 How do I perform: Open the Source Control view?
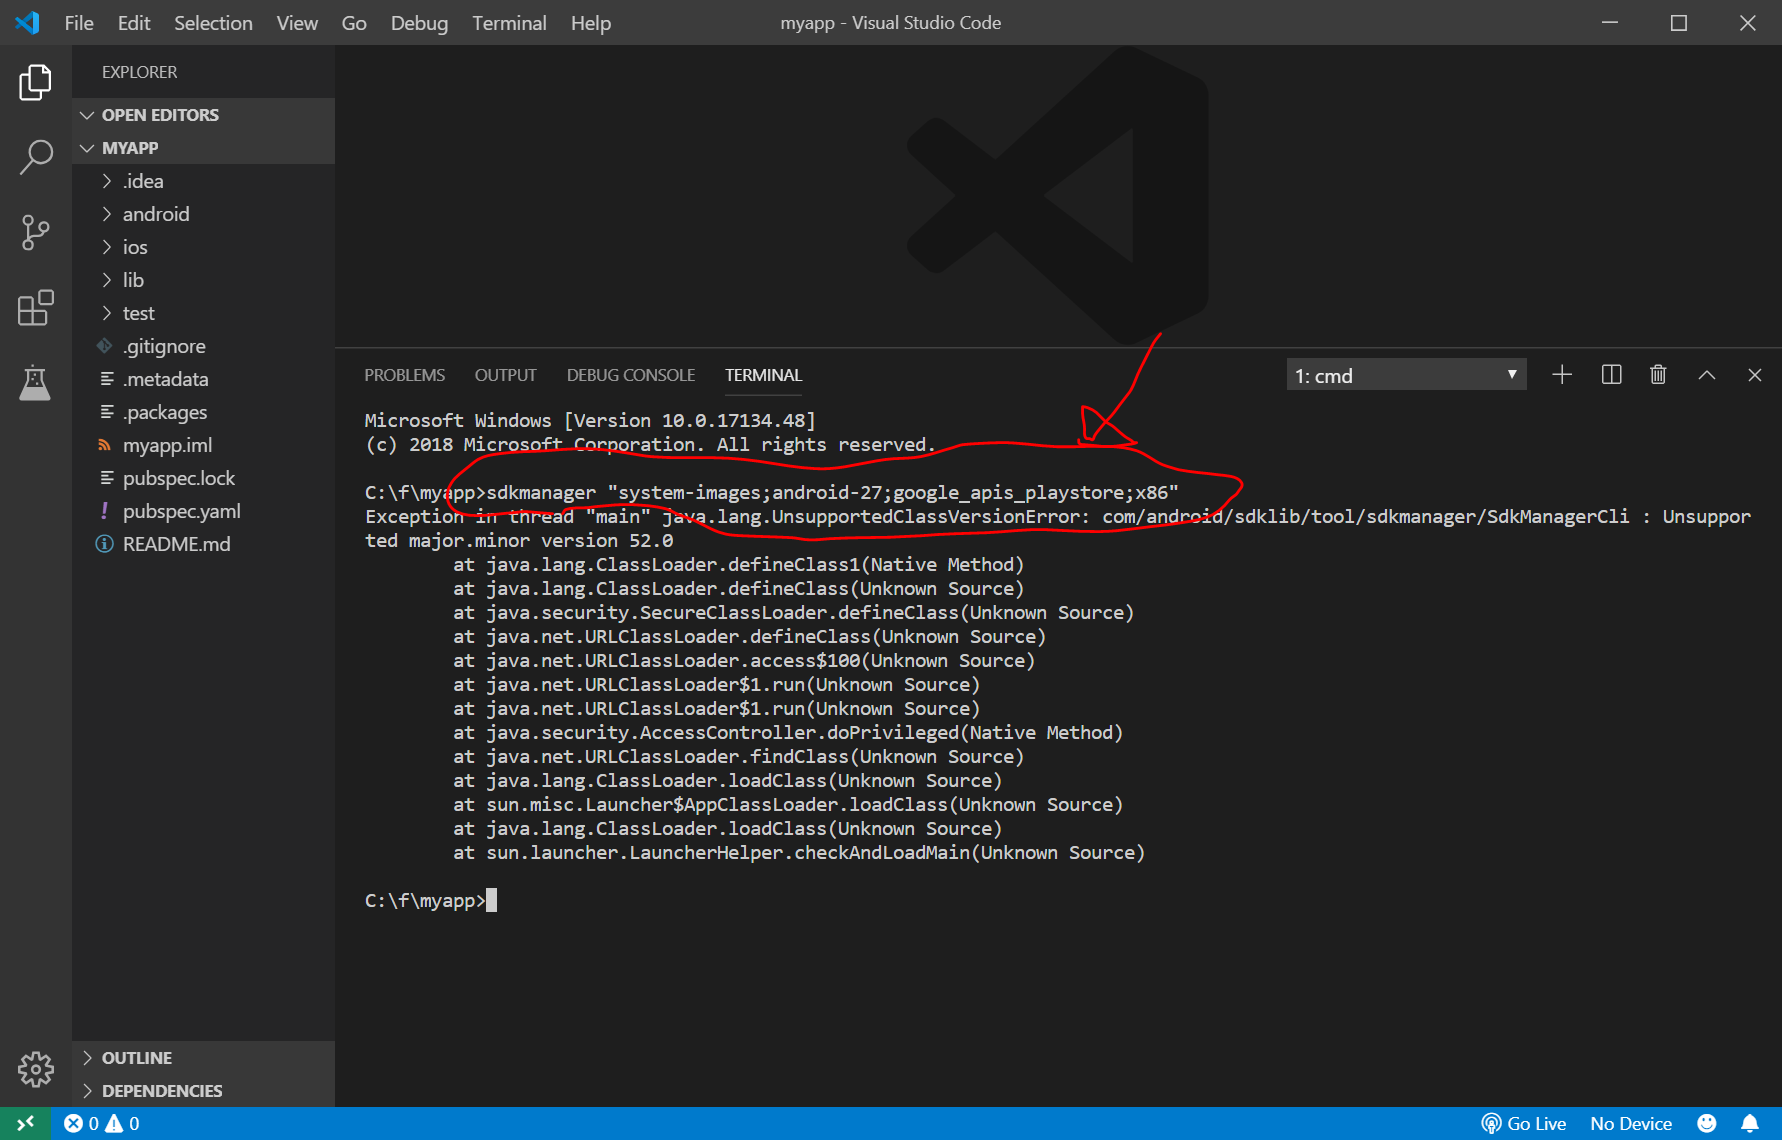click(35, 232)
